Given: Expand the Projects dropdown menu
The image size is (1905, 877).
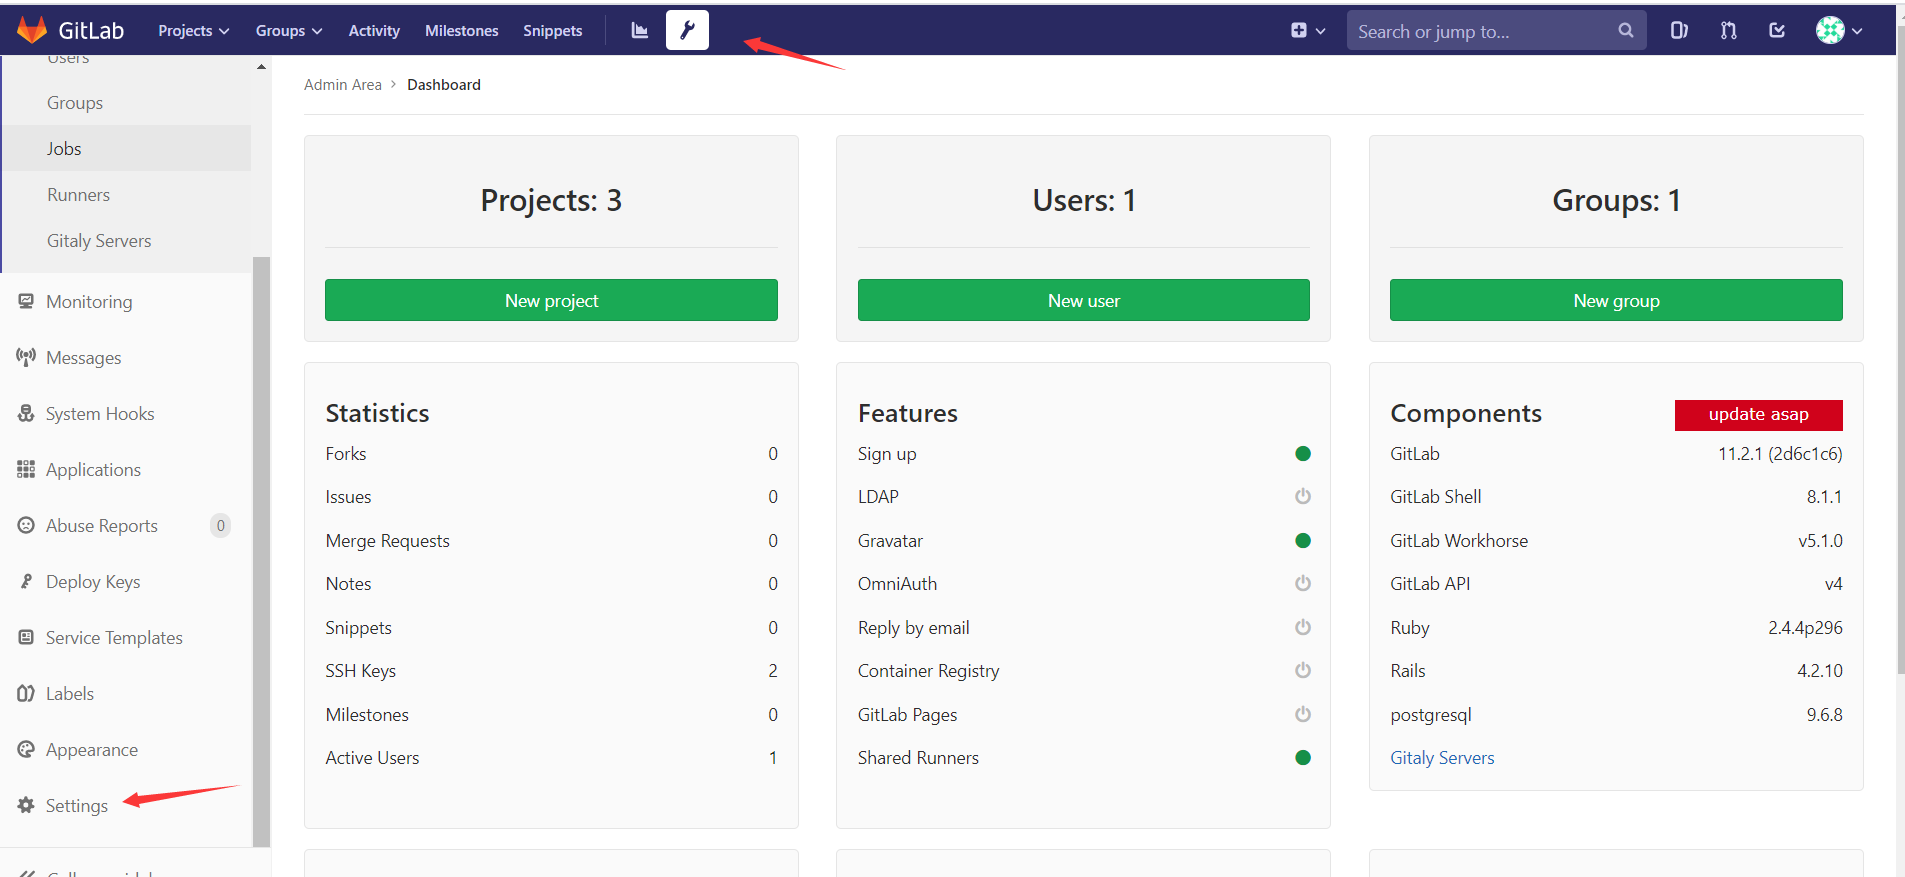Looking at the screenshot, I should click(194, 31).
